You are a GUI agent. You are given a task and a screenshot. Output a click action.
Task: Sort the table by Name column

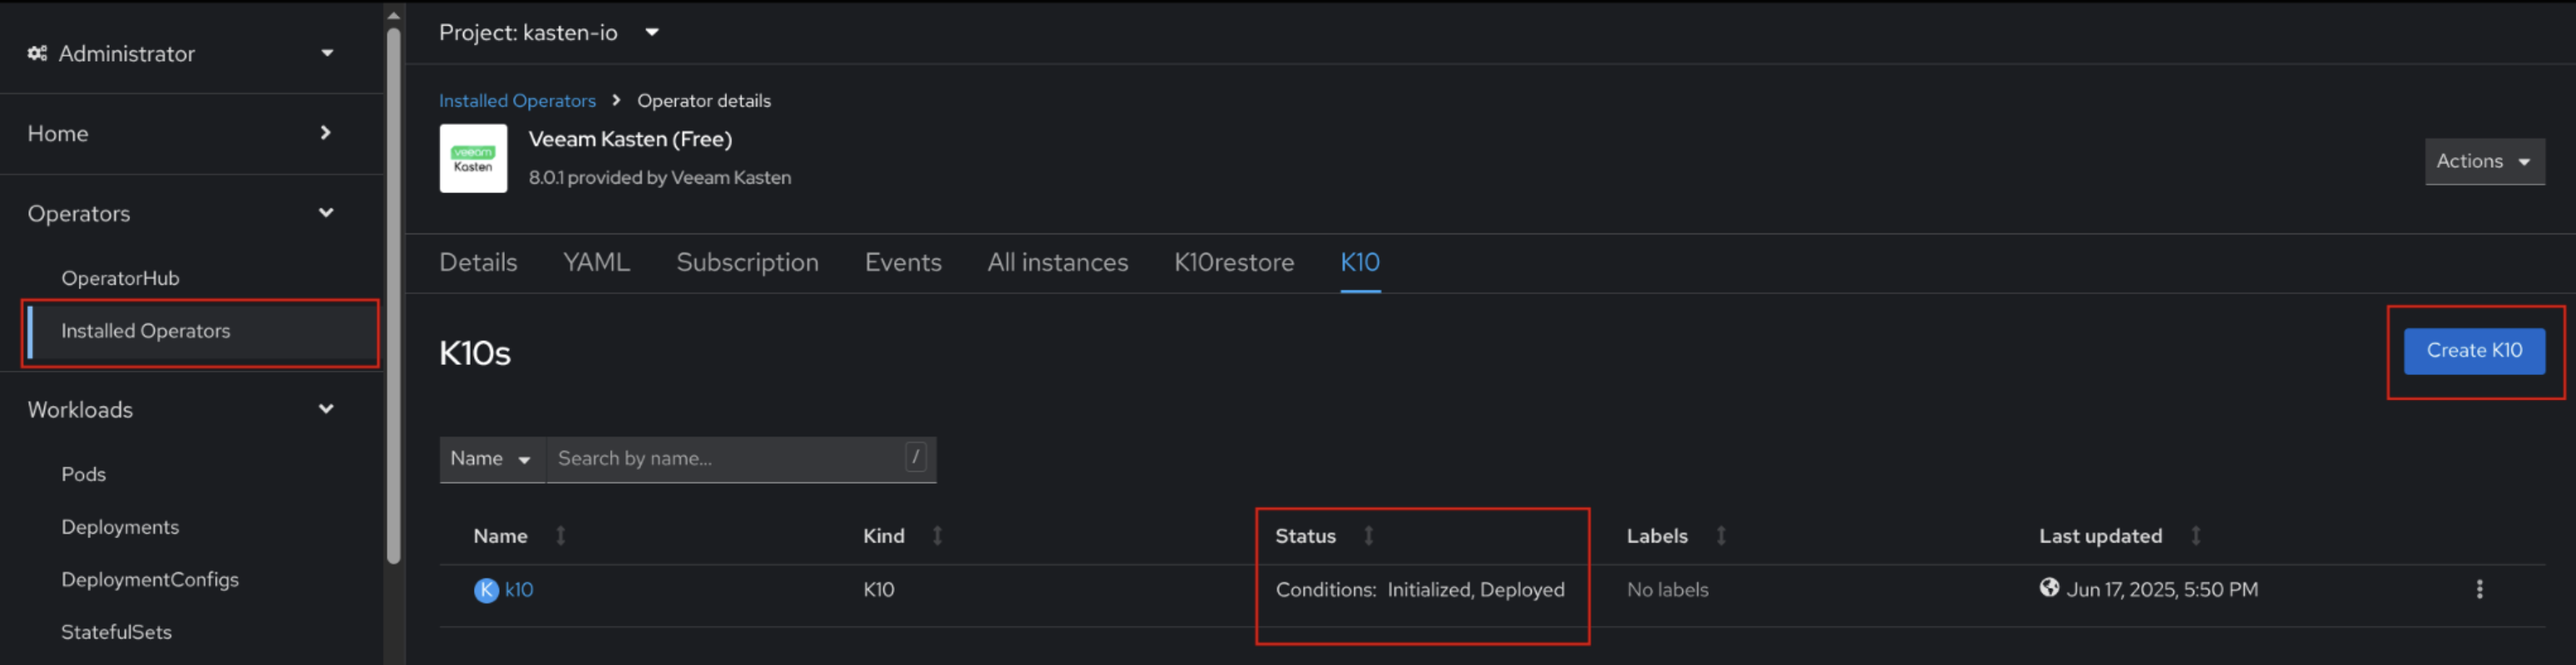[561, 536]
